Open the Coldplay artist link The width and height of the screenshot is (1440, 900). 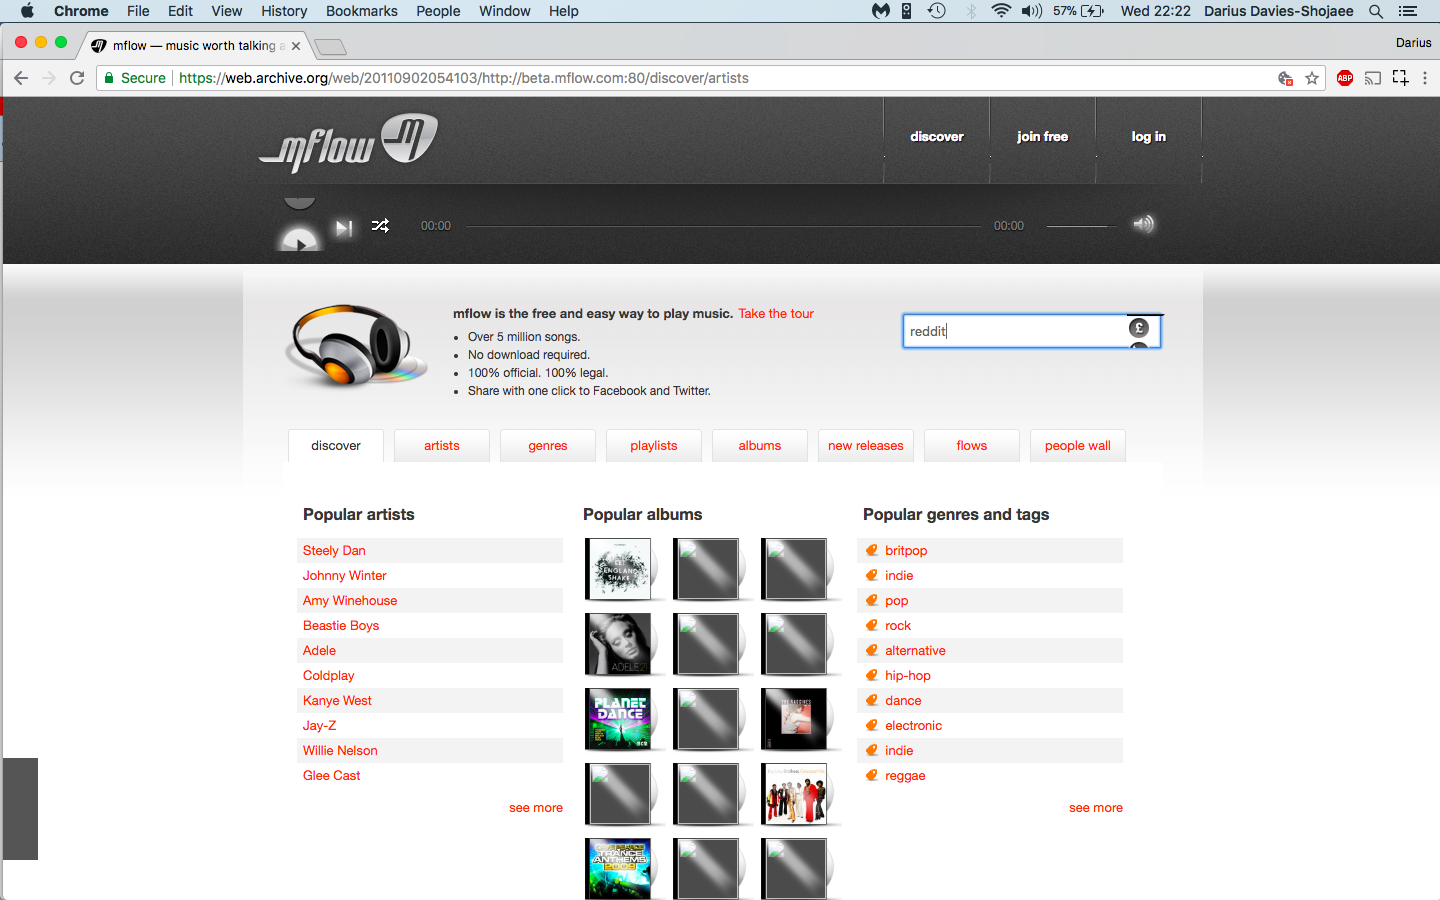coord(329,676)
